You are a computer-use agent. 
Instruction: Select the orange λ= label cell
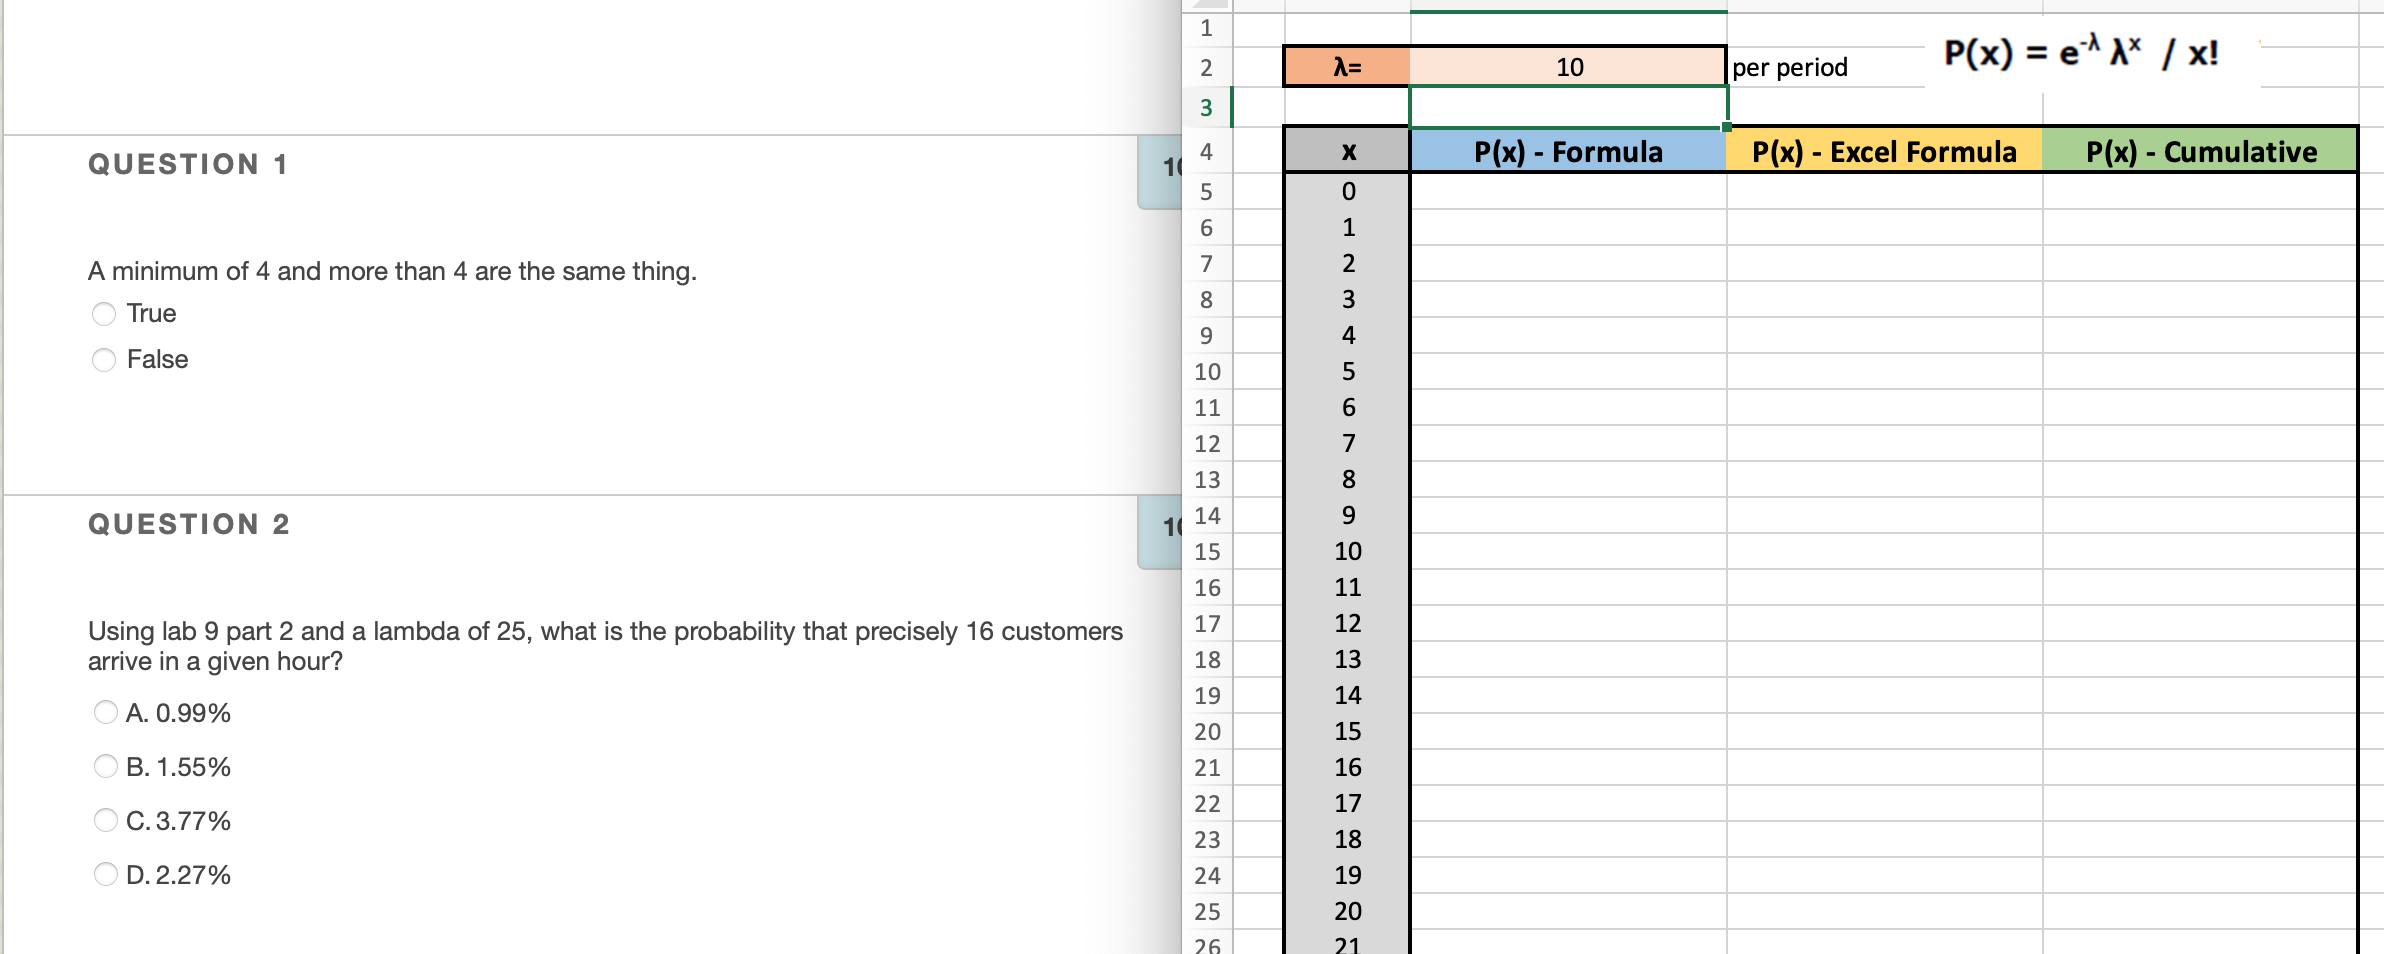pos(1347,67)
